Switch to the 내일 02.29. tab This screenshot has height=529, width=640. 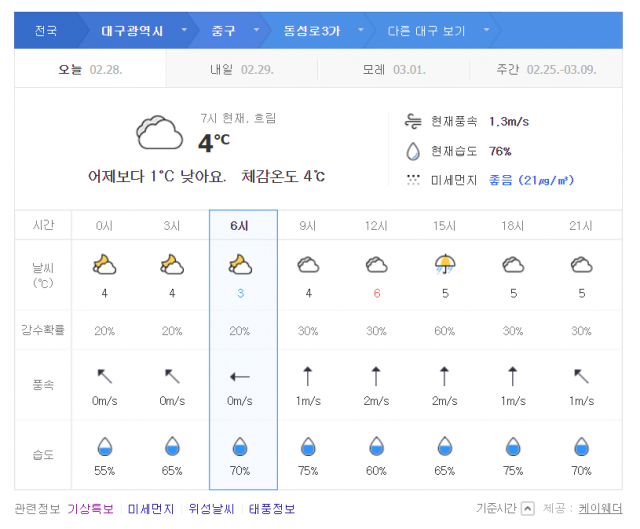point(242,69)
